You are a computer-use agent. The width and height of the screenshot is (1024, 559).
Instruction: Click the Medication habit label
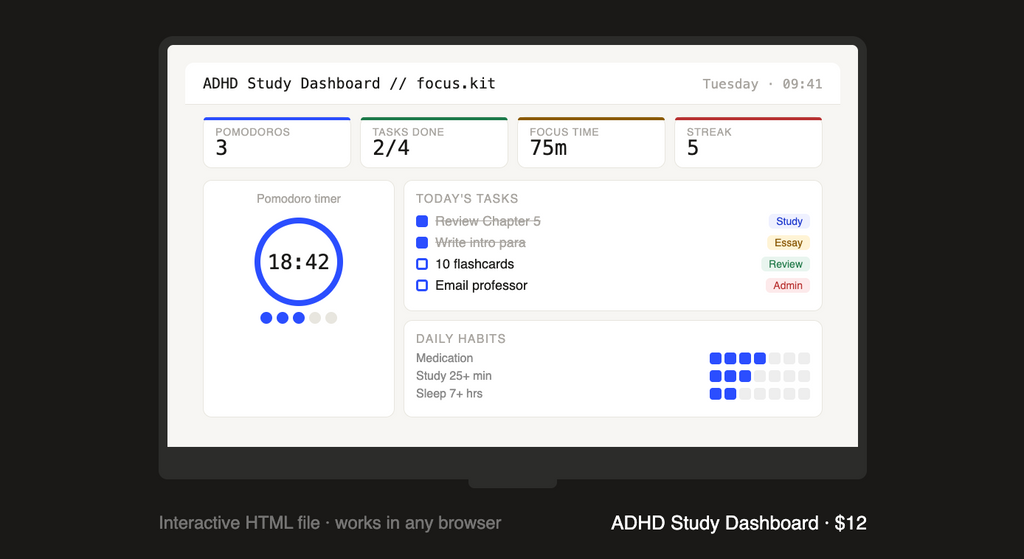444,358
